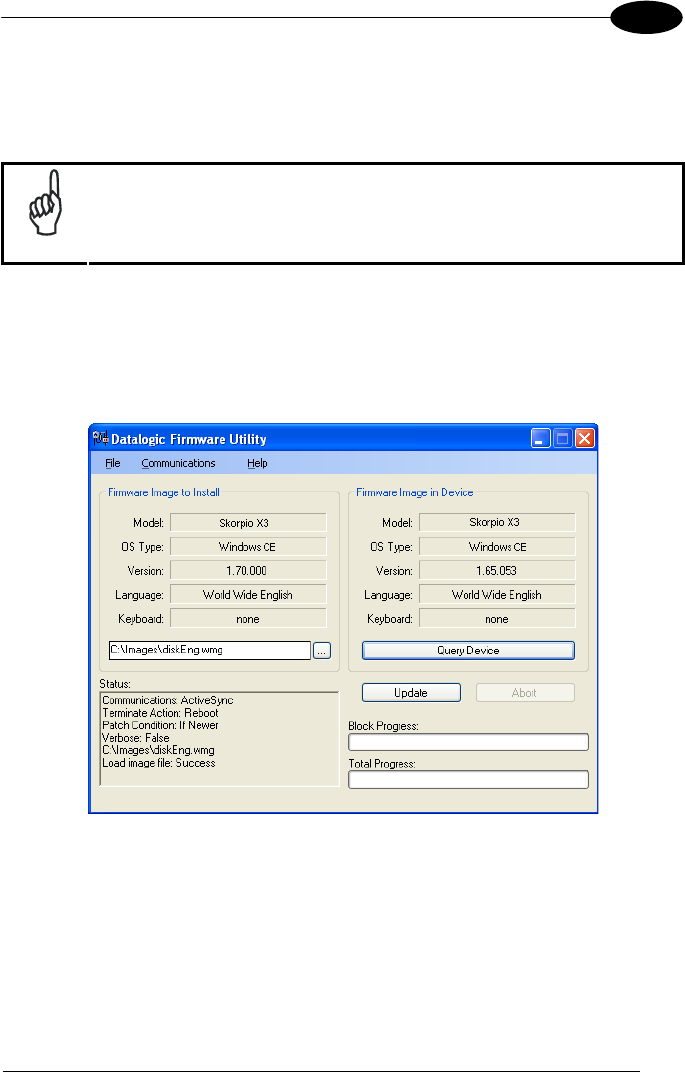Click install image Language World Wide English
The height and width of the screenshot is (1072, 685).
click(x=248, y=595)
